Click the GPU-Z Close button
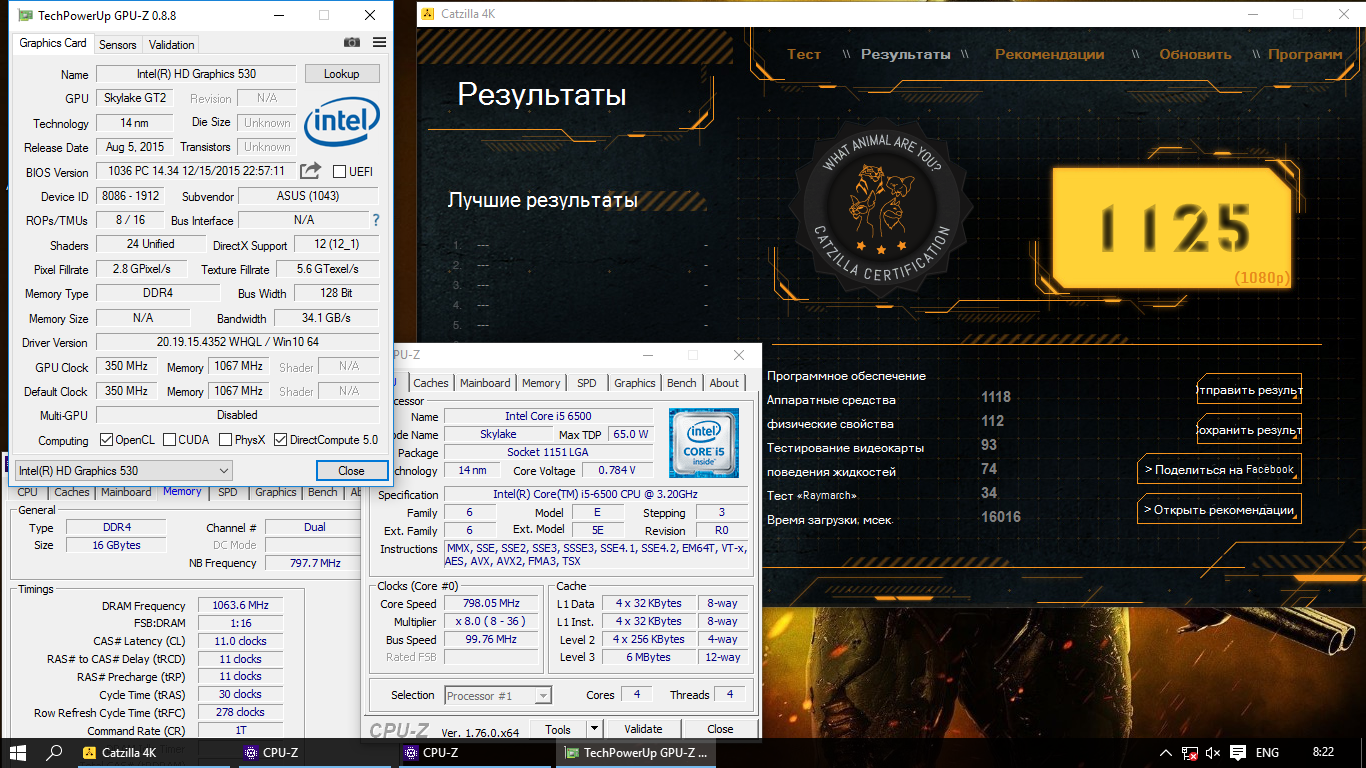The width and height of the screenshot is (1366, 768). coord(351,470)
